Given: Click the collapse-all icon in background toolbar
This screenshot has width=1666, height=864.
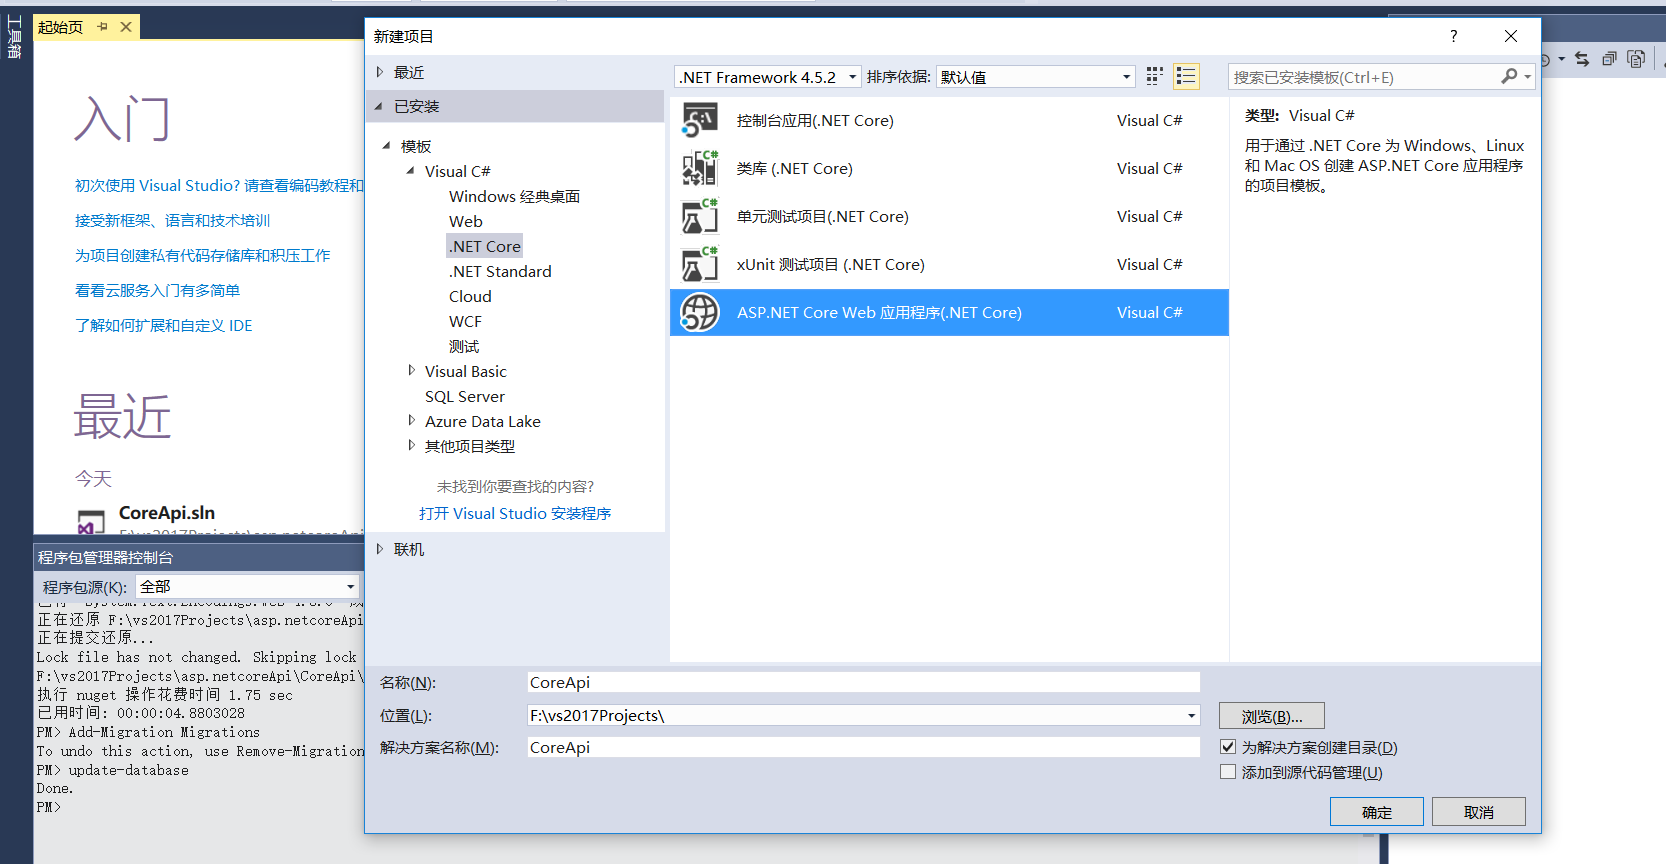Looking at the screenshot, I should [x=1609, y=59].
